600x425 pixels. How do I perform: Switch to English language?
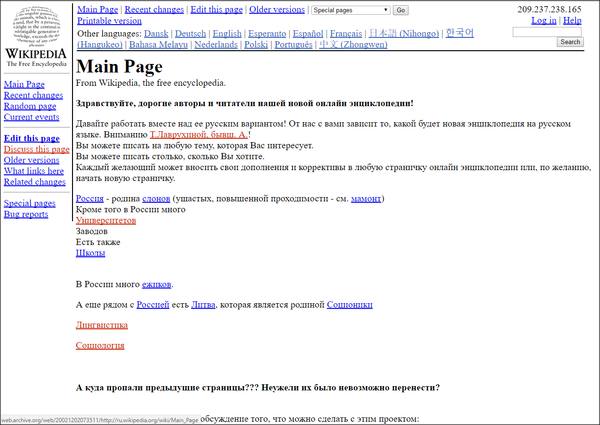(227, 34)
